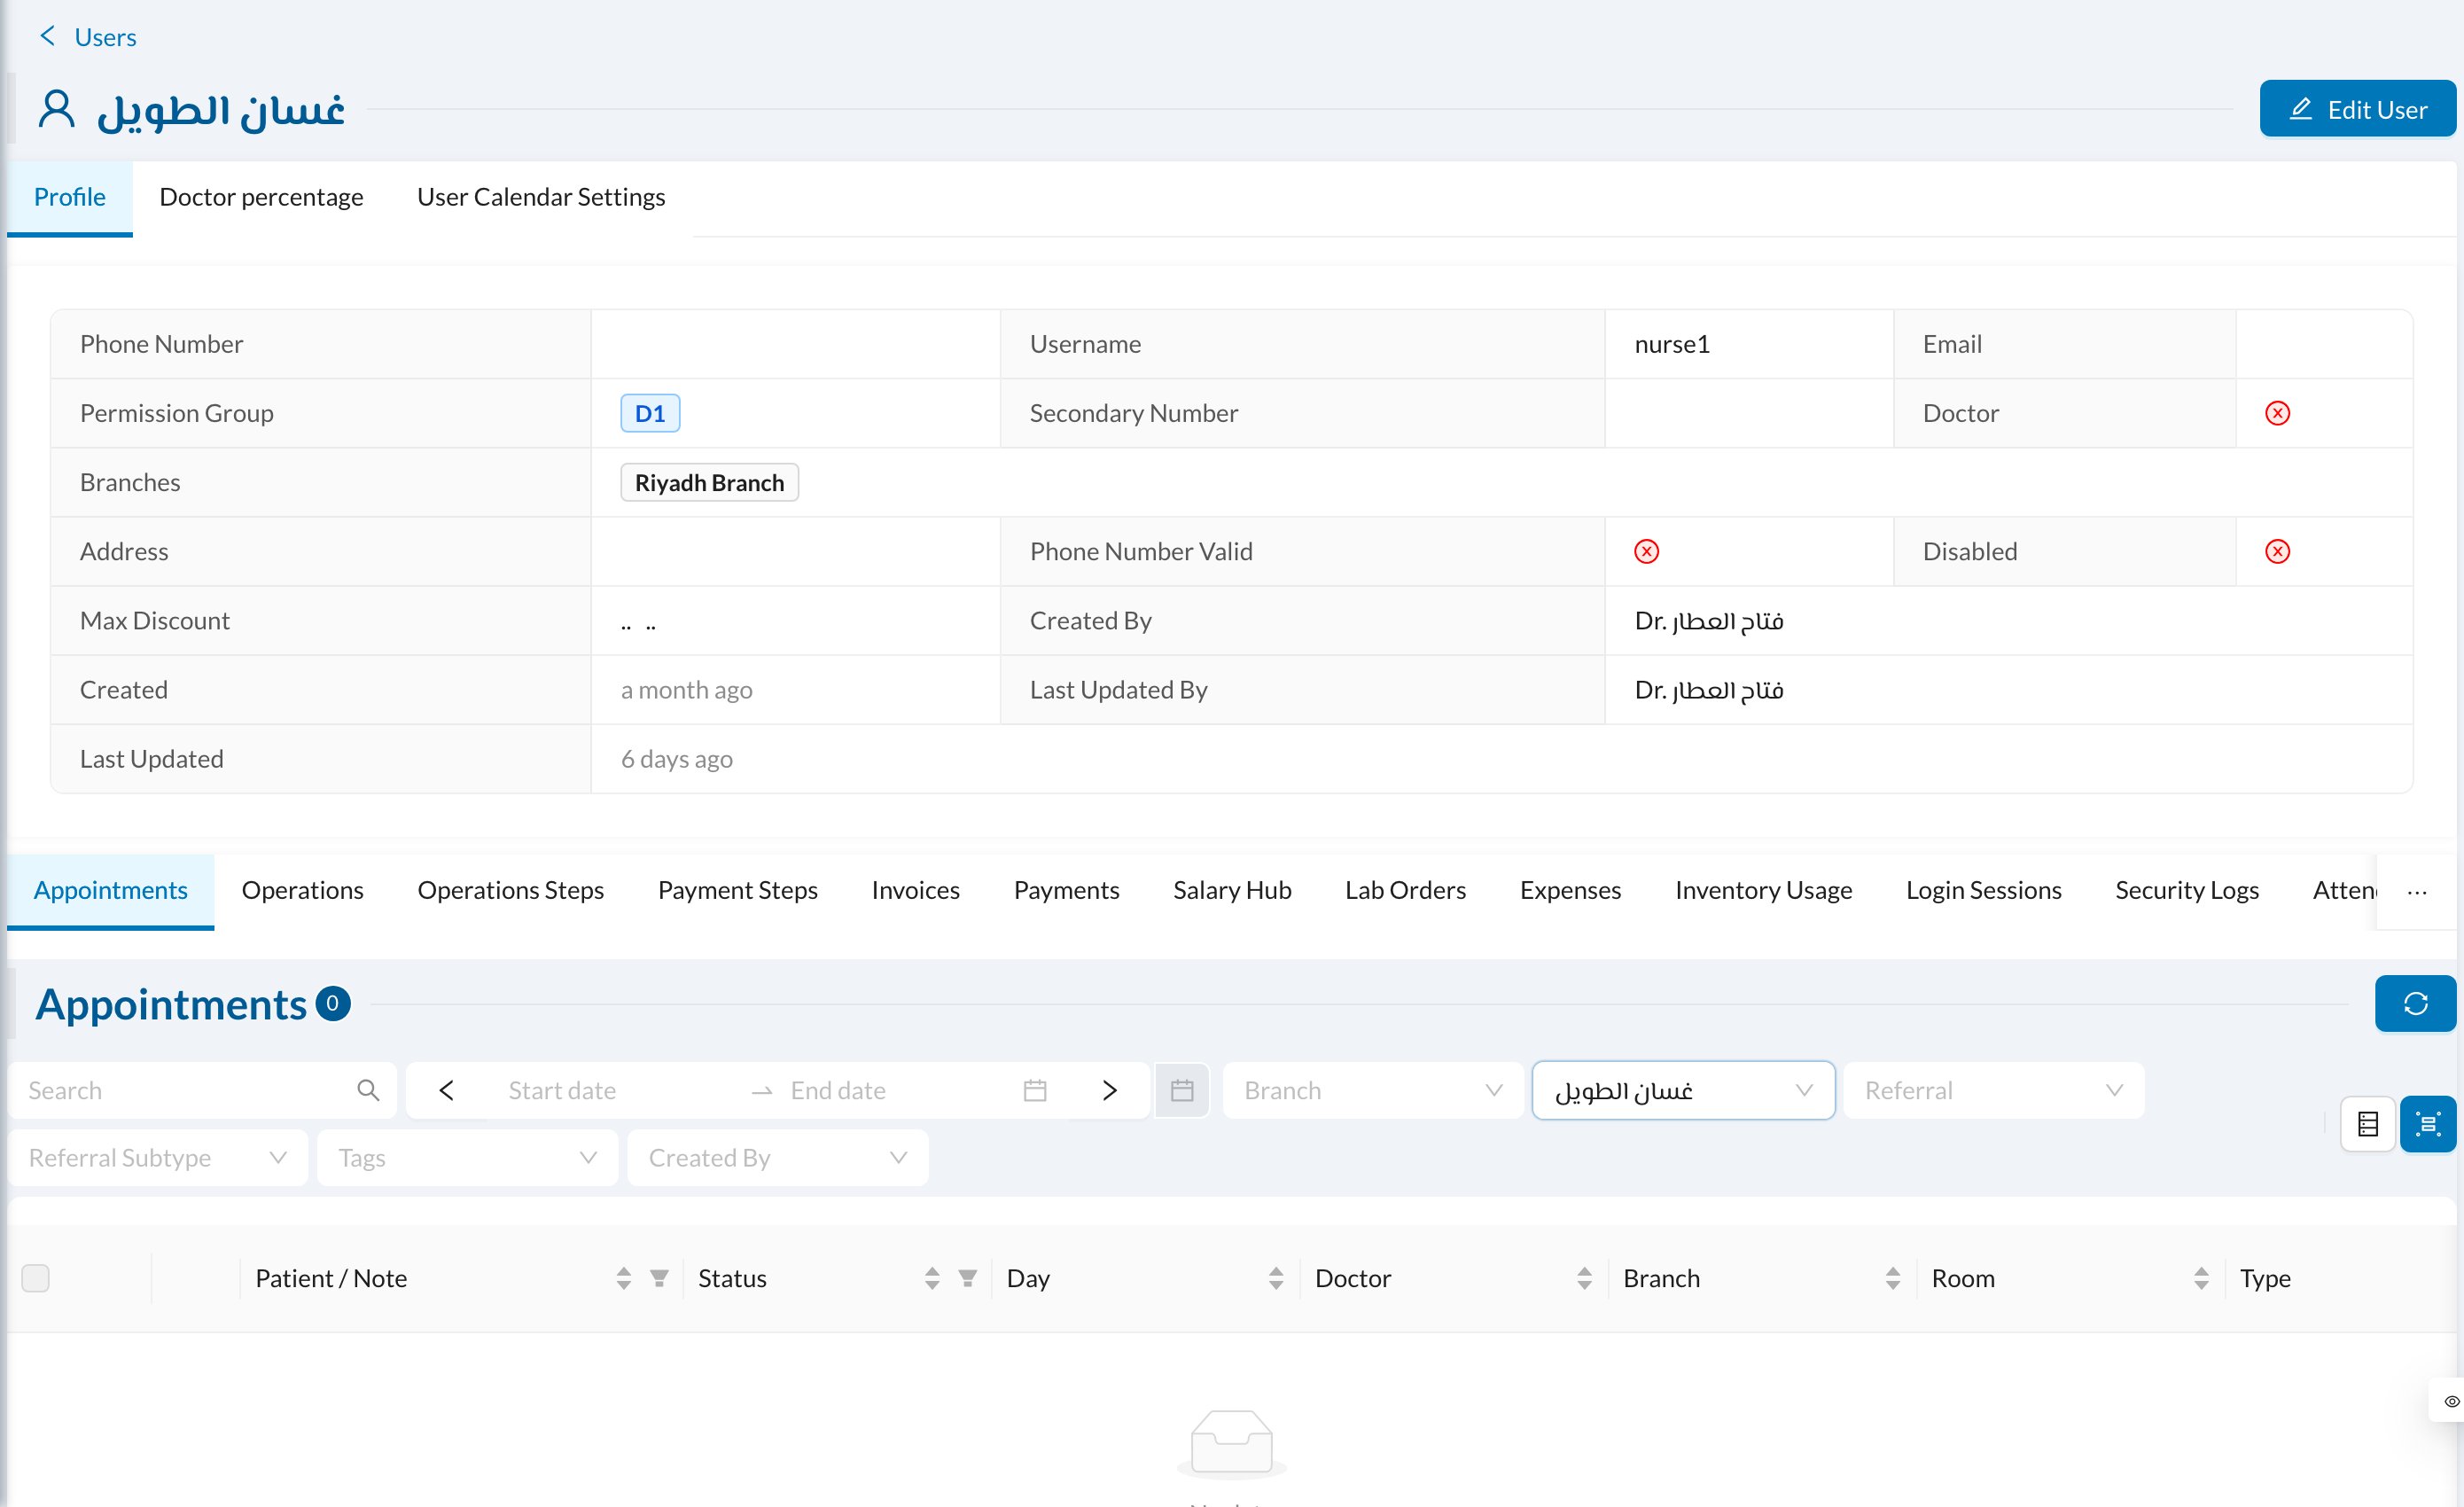
Task: Sort the Room column
Action: [2201, 1278]
